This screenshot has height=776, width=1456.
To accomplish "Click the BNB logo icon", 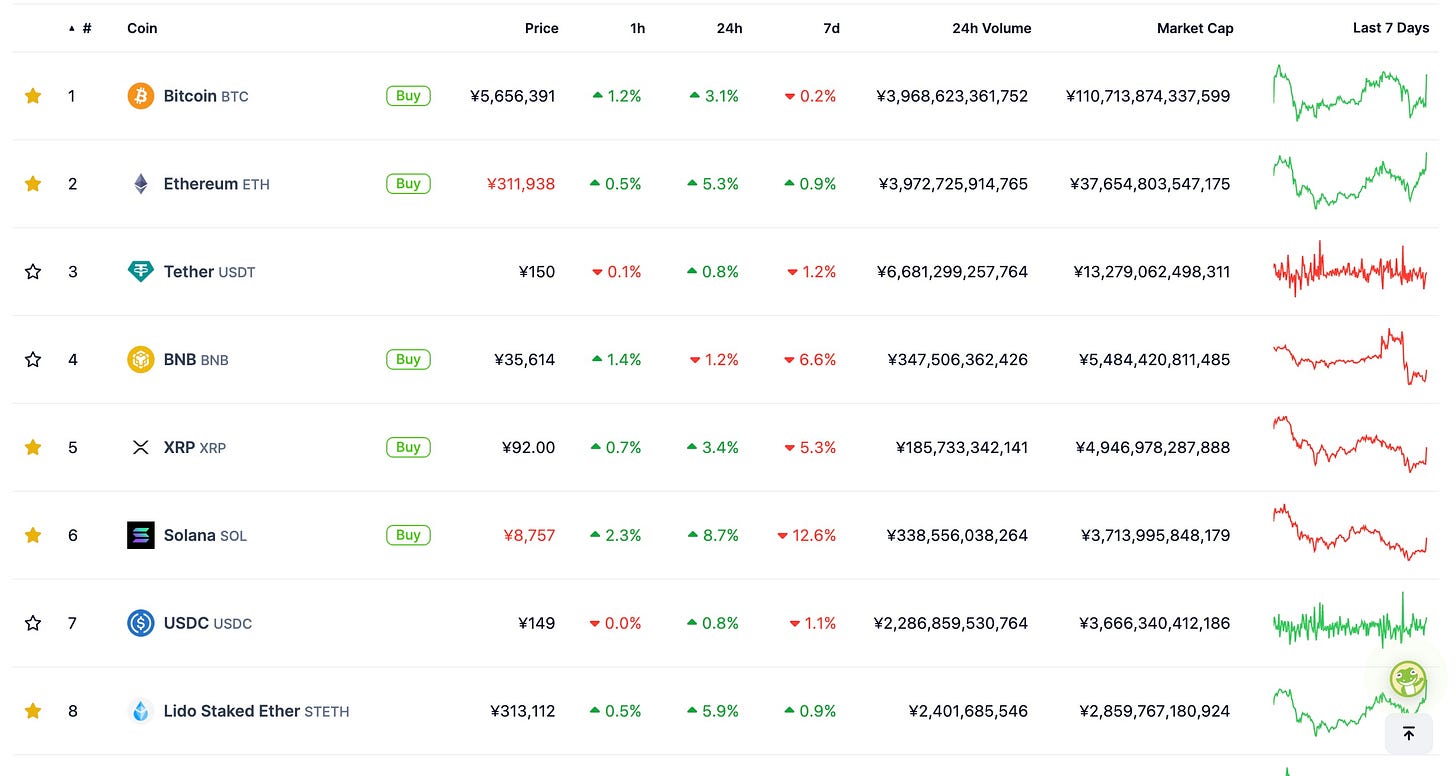I will coord(141,360).
